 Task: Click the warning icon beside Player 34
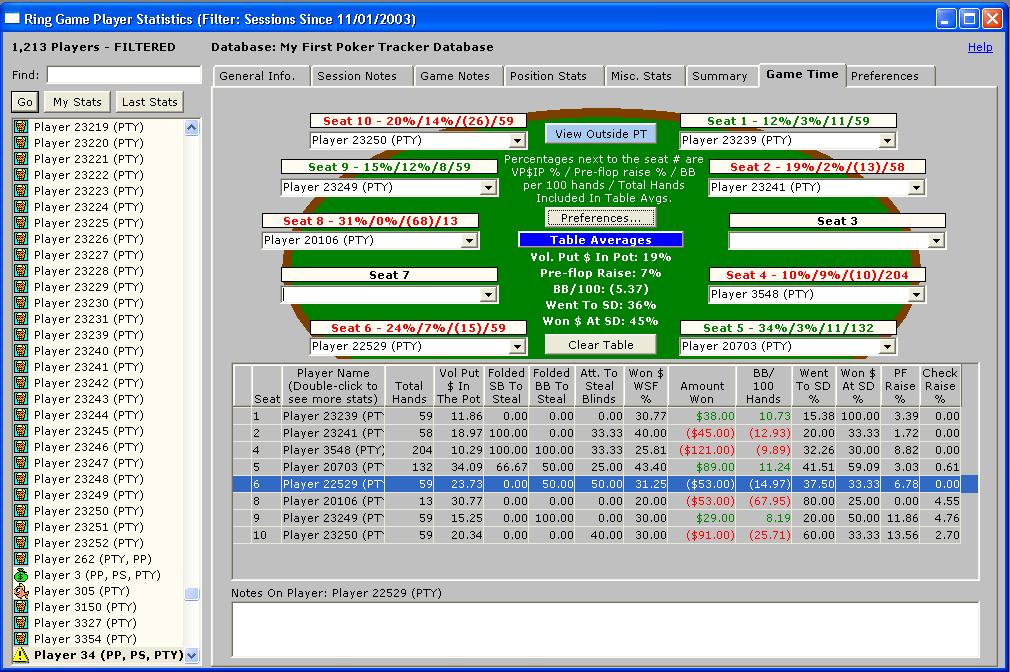point(20,655)
